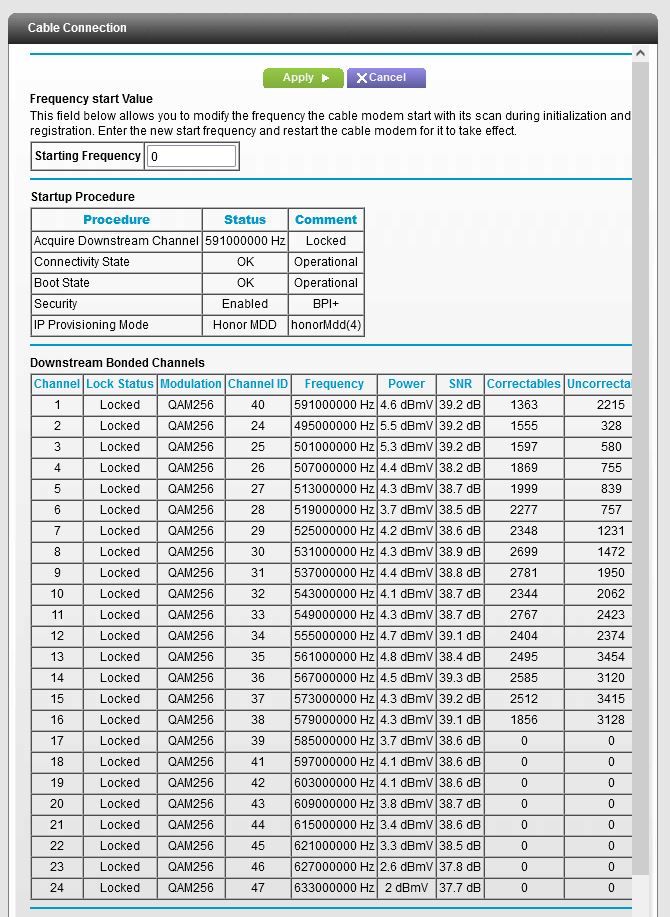This screenshot has height=917, width=670.
Task: Click the honorMdd(4) comment cell
Action: click(326, 325)
